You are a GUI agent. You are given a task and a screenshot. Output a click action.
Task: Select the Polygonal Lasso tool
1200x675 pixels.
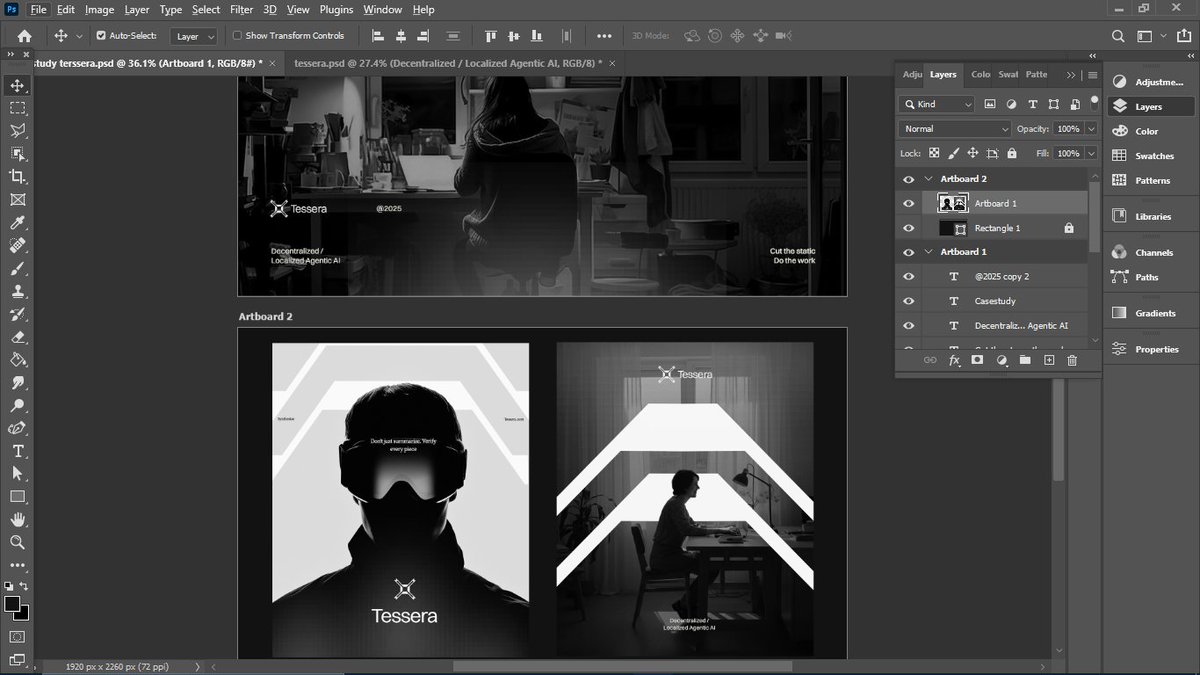(17, 131)
